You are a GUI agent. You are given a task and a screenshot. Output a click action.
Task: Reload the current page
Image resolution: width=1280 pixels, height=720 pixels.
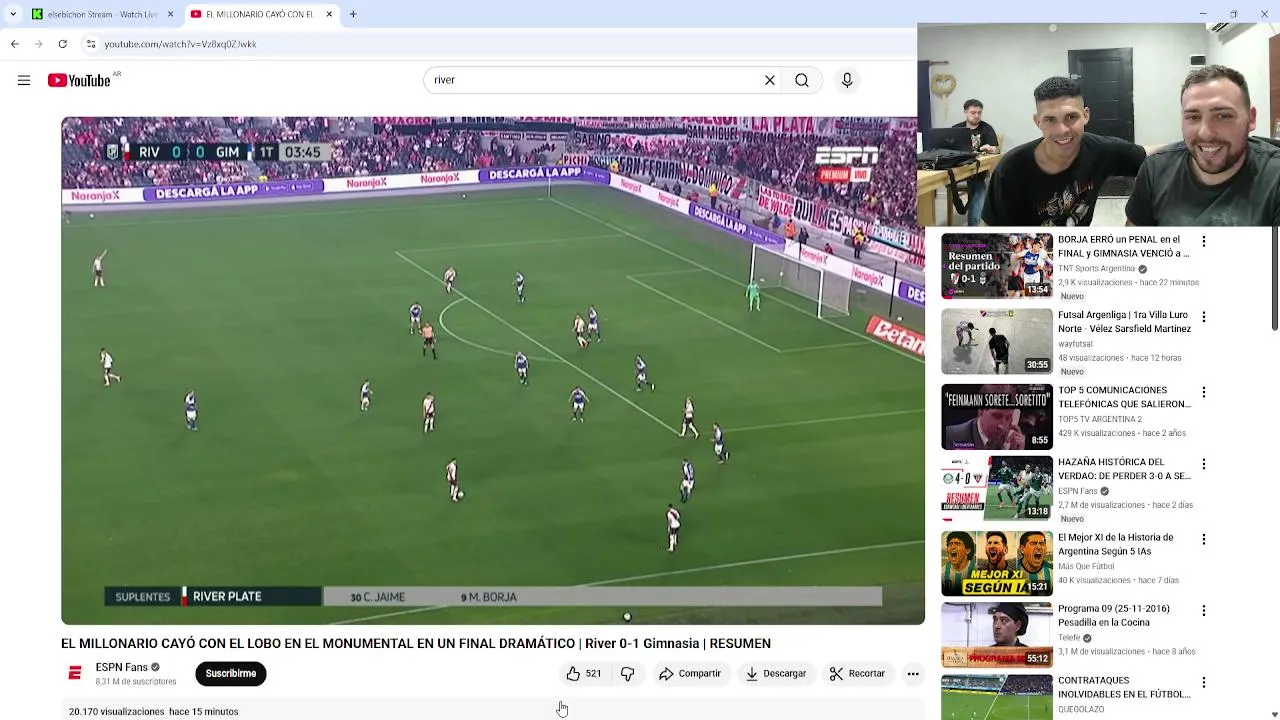(63, 44)
